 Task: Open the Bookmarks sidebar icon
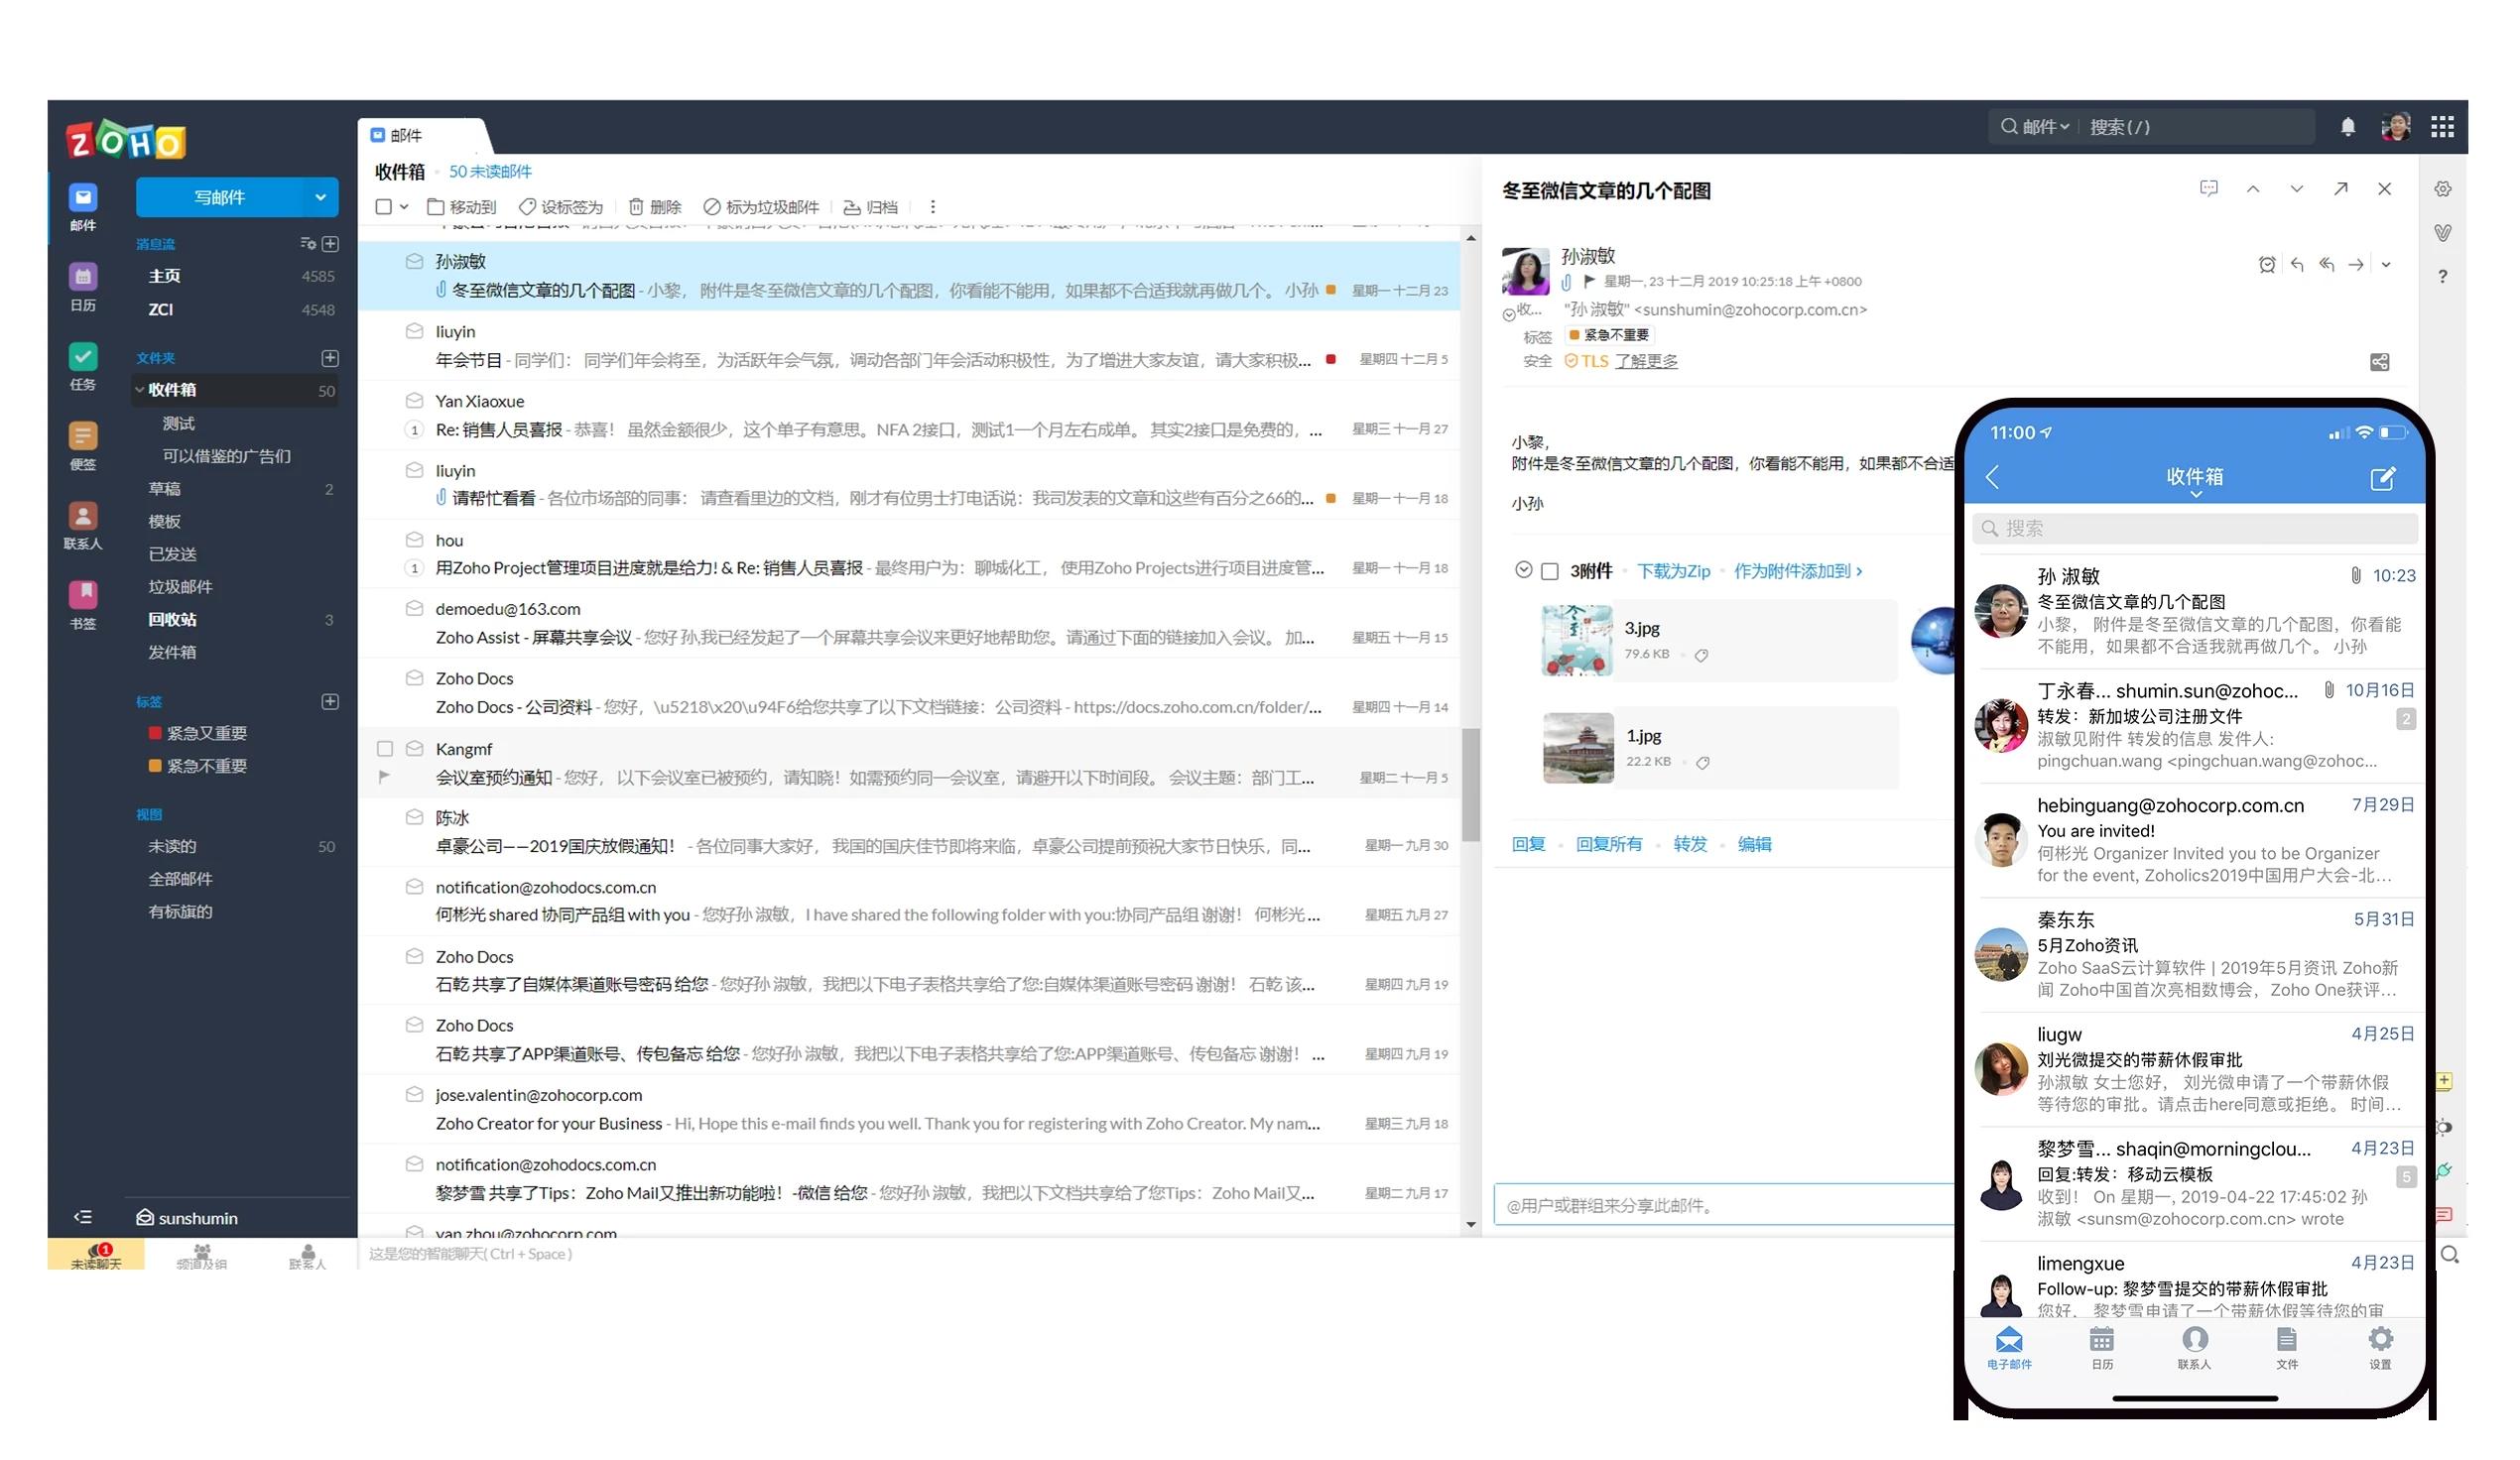coord(83,596)
